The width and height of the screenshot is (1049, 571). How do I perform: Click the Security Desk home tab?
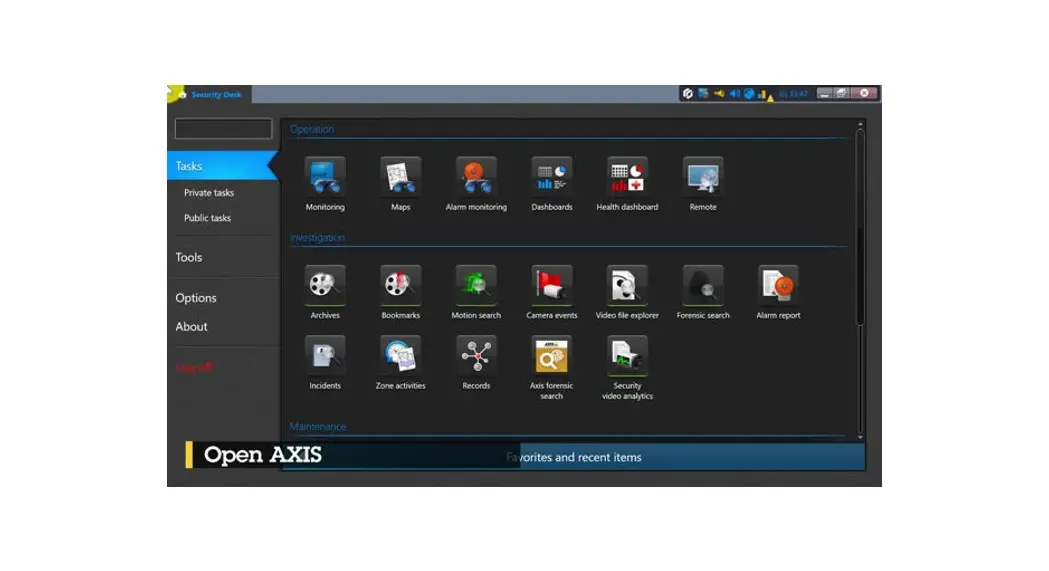[210, 94]
